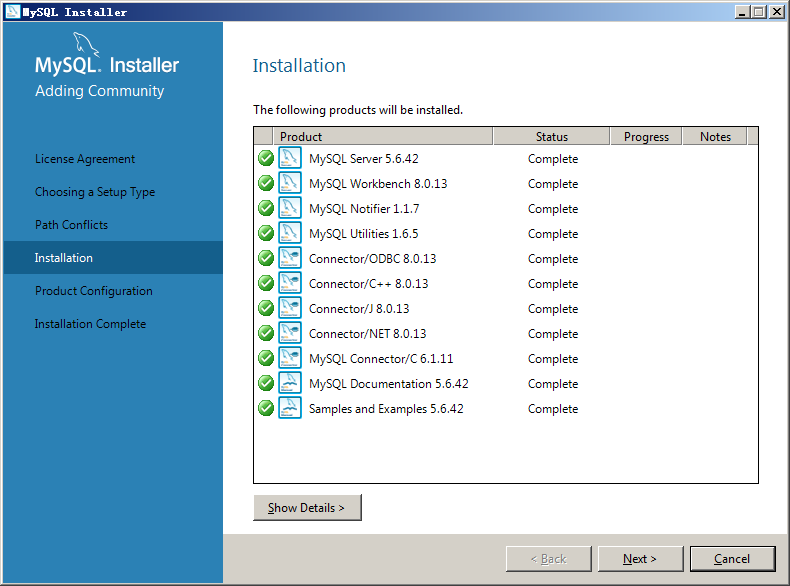Minimize the MySQL Installer window
Image resolution: width=790 pixels, height=586 pixels.
[x=741, y=12]
